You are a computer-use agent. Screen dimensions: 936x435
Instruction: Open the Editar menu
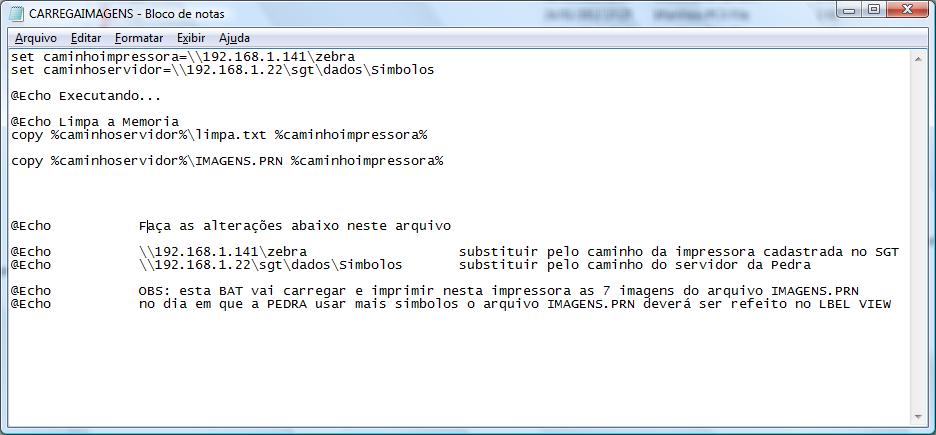click(x=86, y=38)
